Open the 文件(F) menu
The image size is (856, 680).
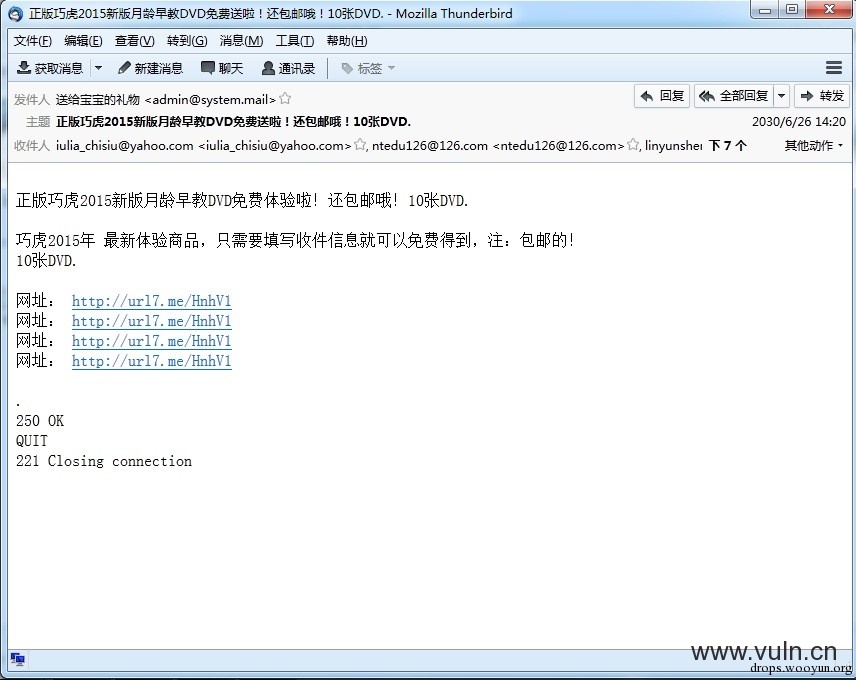pyautogui.click(x=33, y=41)
